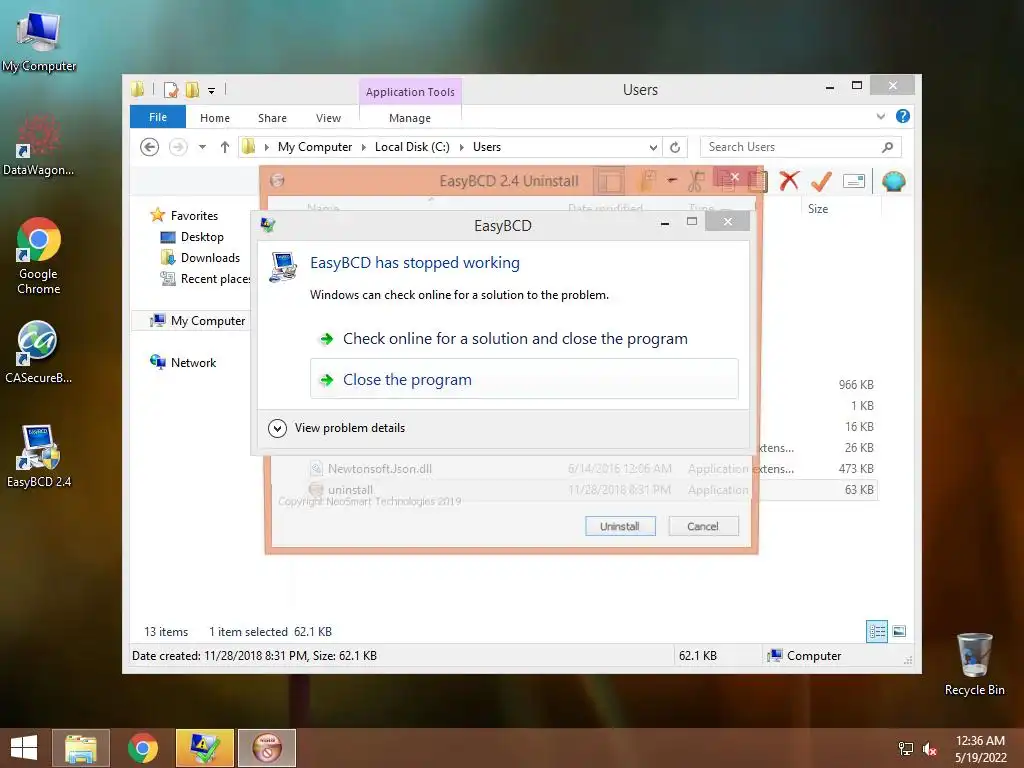Switch to details view in Explorer status bar
Image resolution: width=1024 pixels, height=768 pixels.
tap(876, 631)
